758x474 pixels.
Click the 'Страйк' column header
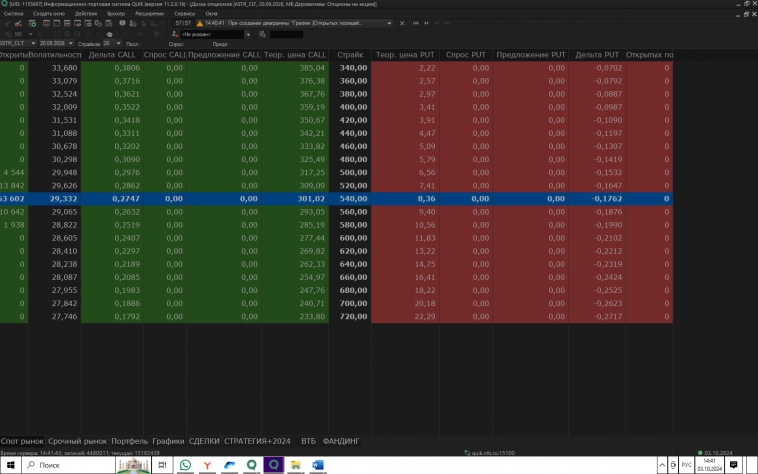pyautogui.click(x=350, y=54)
